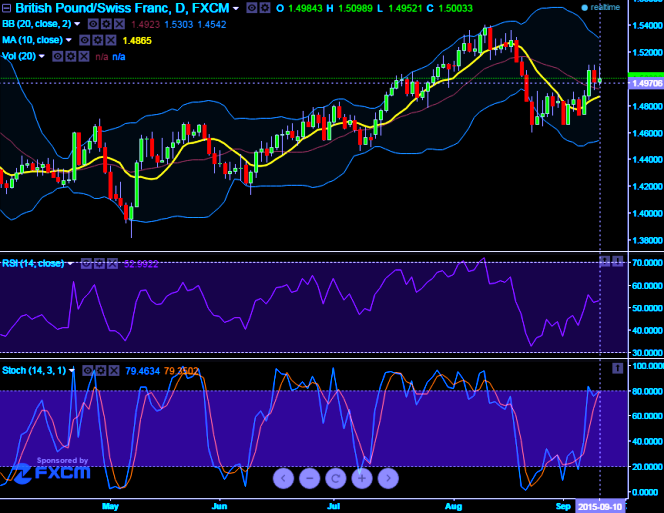Hide the MA (10, close) line with eye icon
Screen dimensions: 664x513
(85, 40)
